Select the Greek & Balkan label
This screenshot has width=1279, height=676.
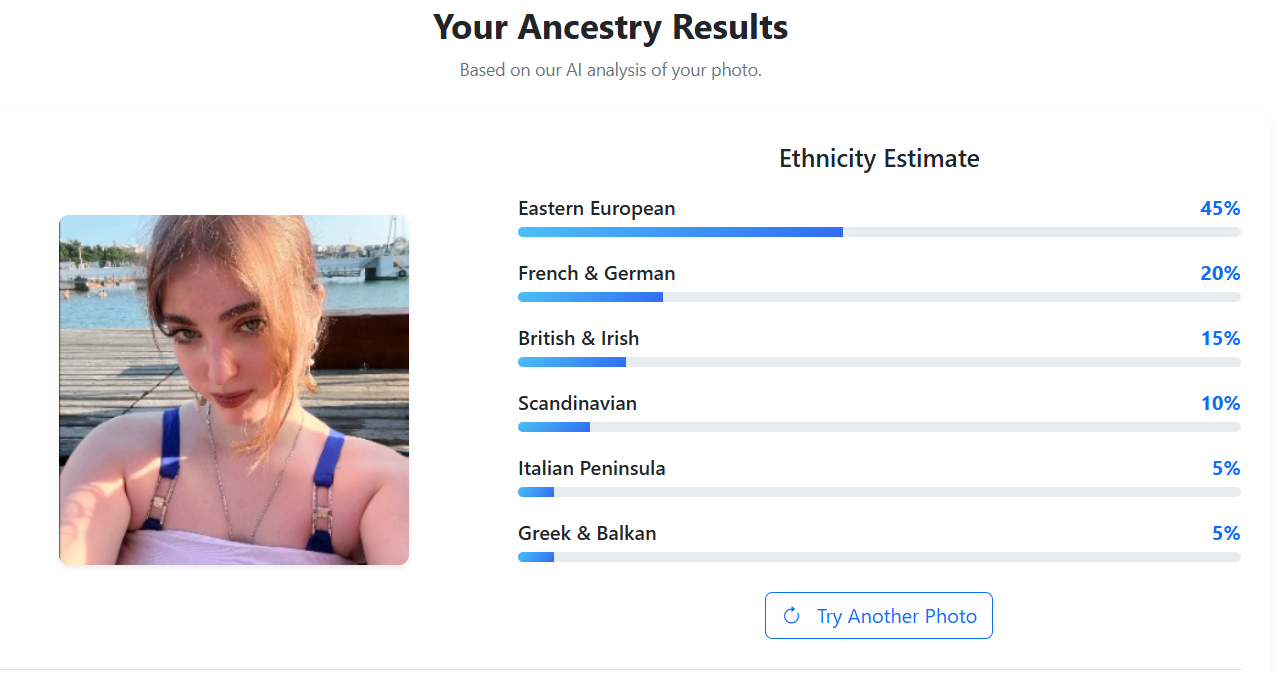(x=587, y=533)
